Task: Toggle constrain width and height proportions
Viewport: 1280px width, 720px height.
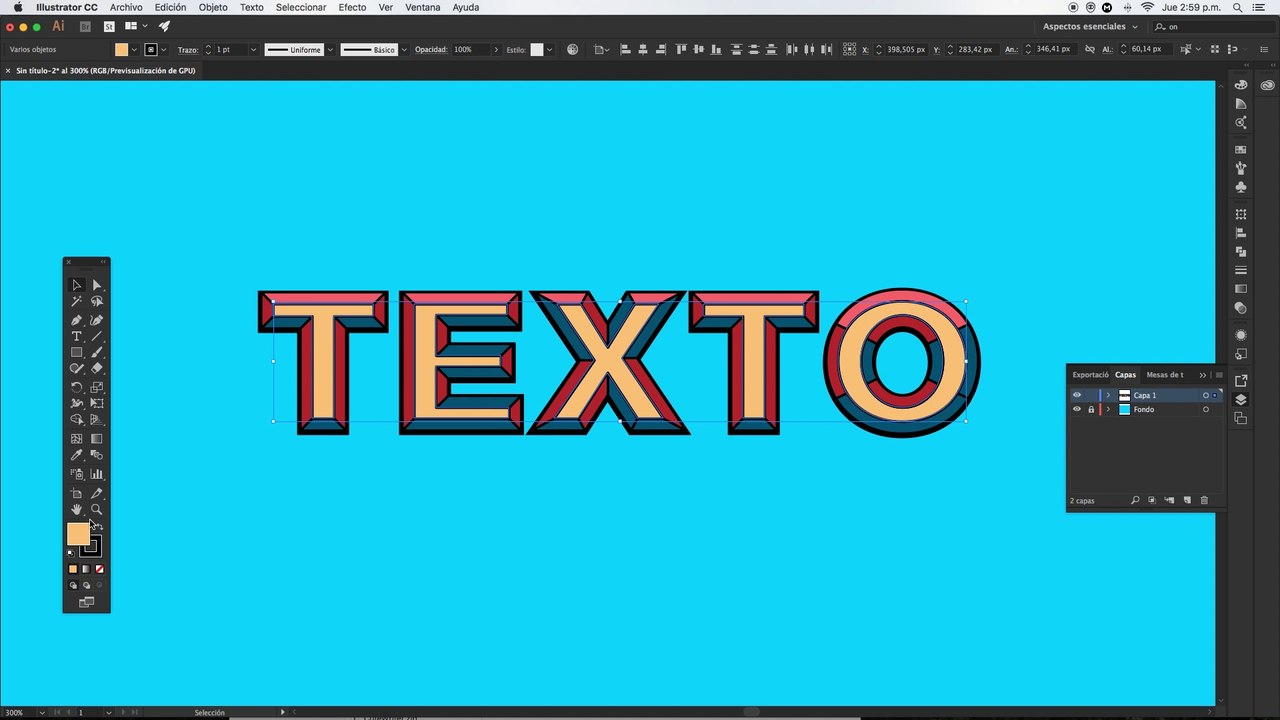Action: 1090,49
